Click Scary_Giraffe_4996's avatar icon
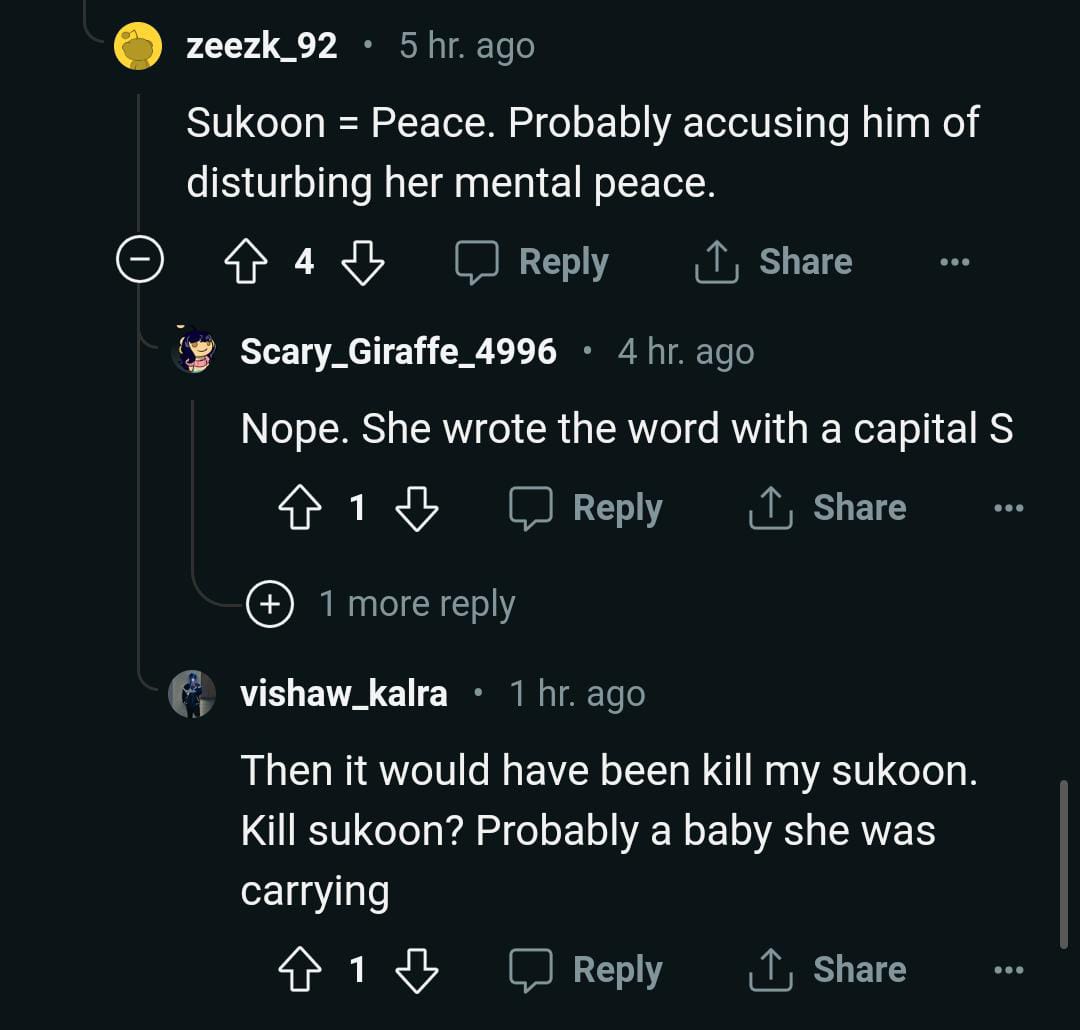Screen dimensions: 1080x1030 click(x=193, y=351)
